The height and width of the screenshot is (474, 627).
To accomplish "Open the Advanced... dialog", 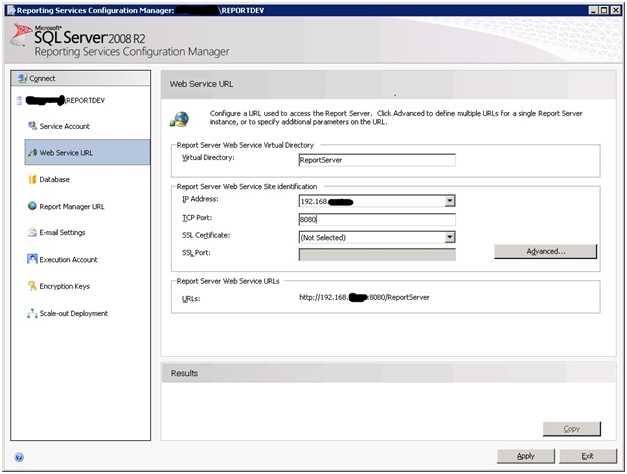I will click(x=545, y=252).
